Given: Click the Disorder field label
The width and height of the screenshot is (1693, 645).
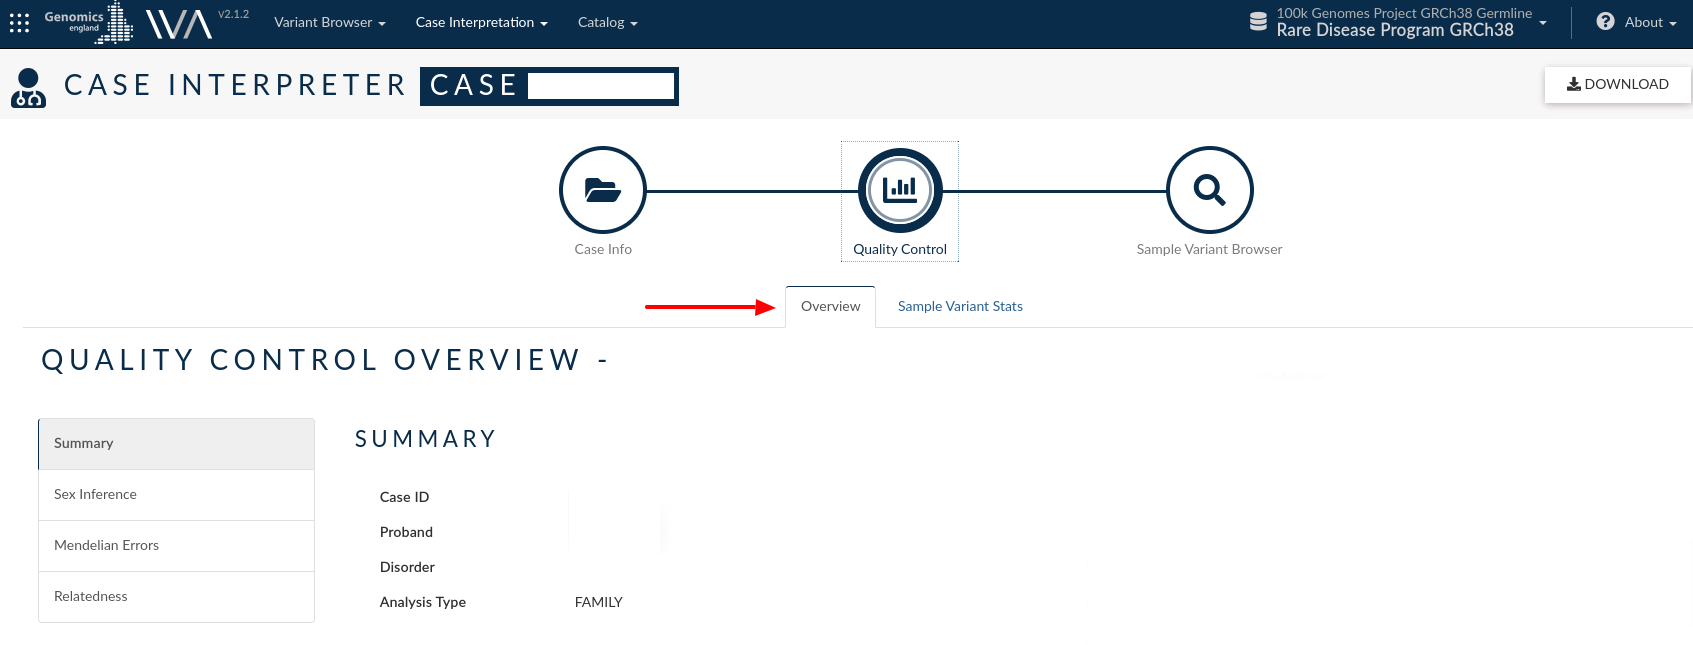Looking at the screenshot, I should coord(407,567).
